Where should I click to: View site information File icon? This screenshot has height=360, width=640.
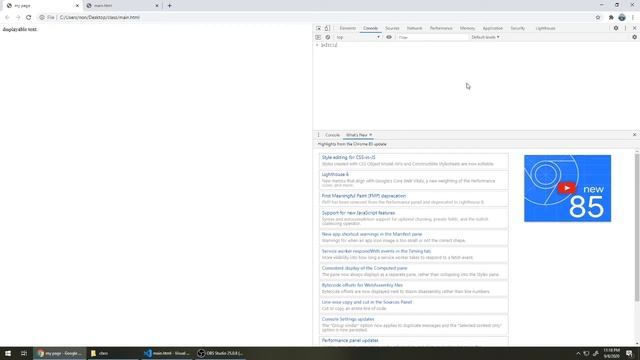coord(47,18)
